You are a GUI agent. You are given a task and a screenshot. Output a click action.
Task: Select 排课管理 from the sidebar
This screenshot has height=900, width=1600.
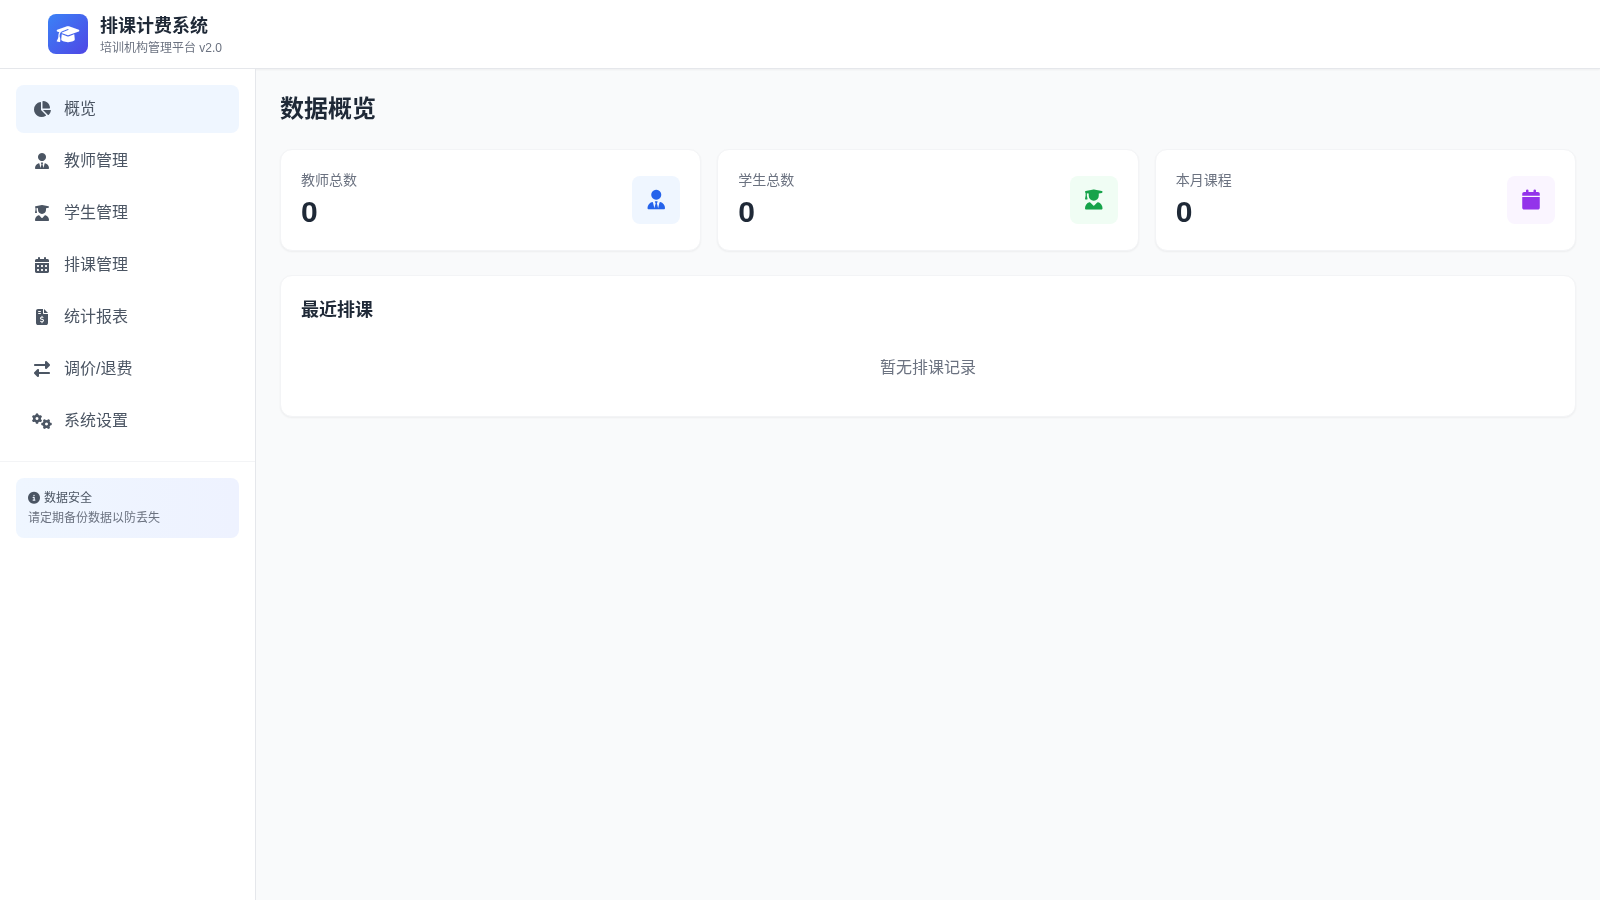click(x=127, y=265)
